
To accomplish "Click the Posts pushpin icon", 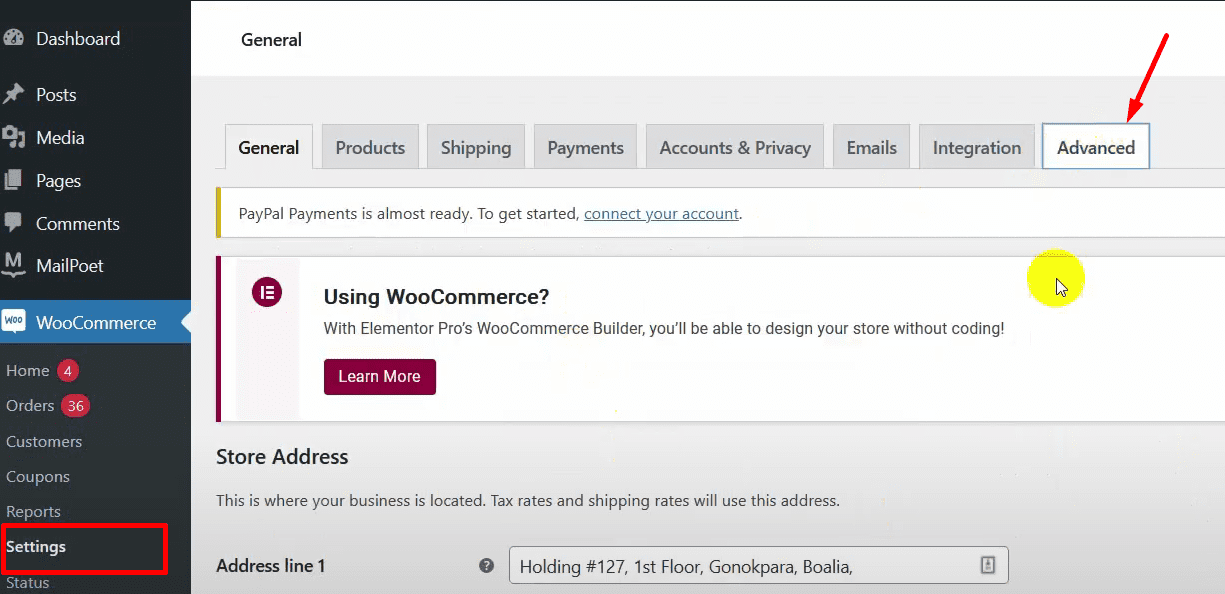I will [13, 95].
